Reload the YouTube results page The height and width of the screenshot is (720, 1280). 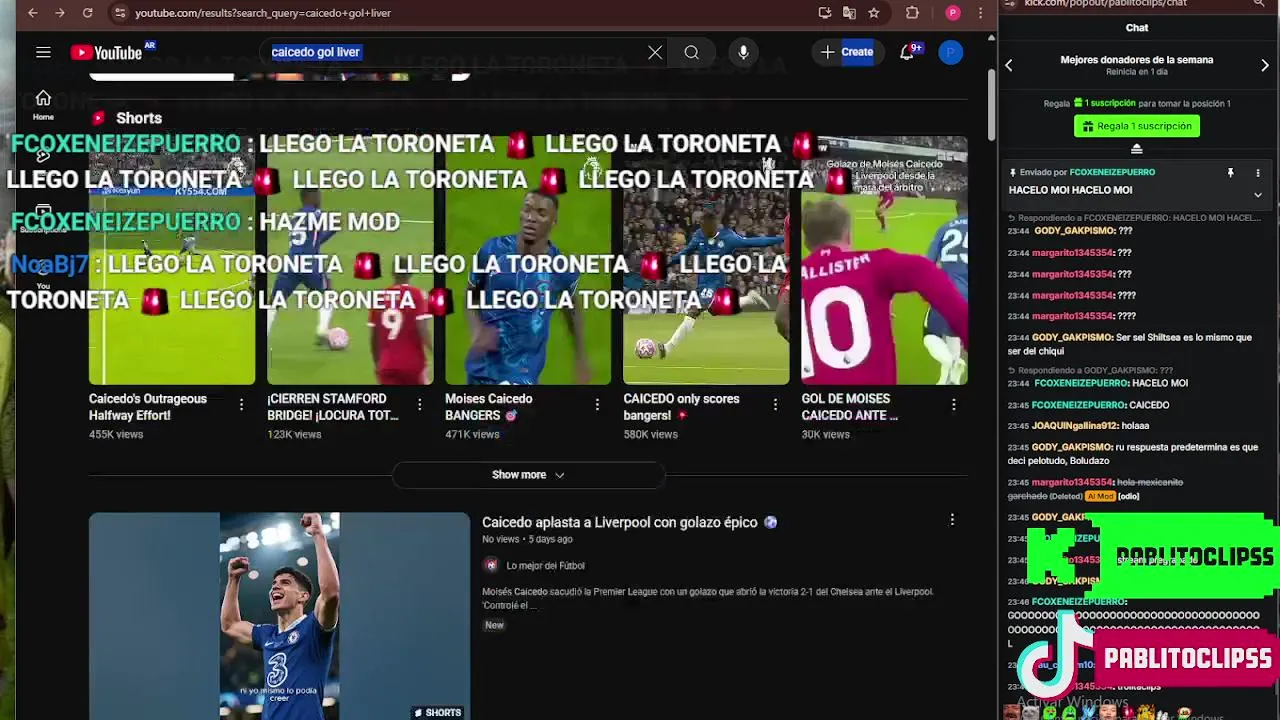[87, 13]
